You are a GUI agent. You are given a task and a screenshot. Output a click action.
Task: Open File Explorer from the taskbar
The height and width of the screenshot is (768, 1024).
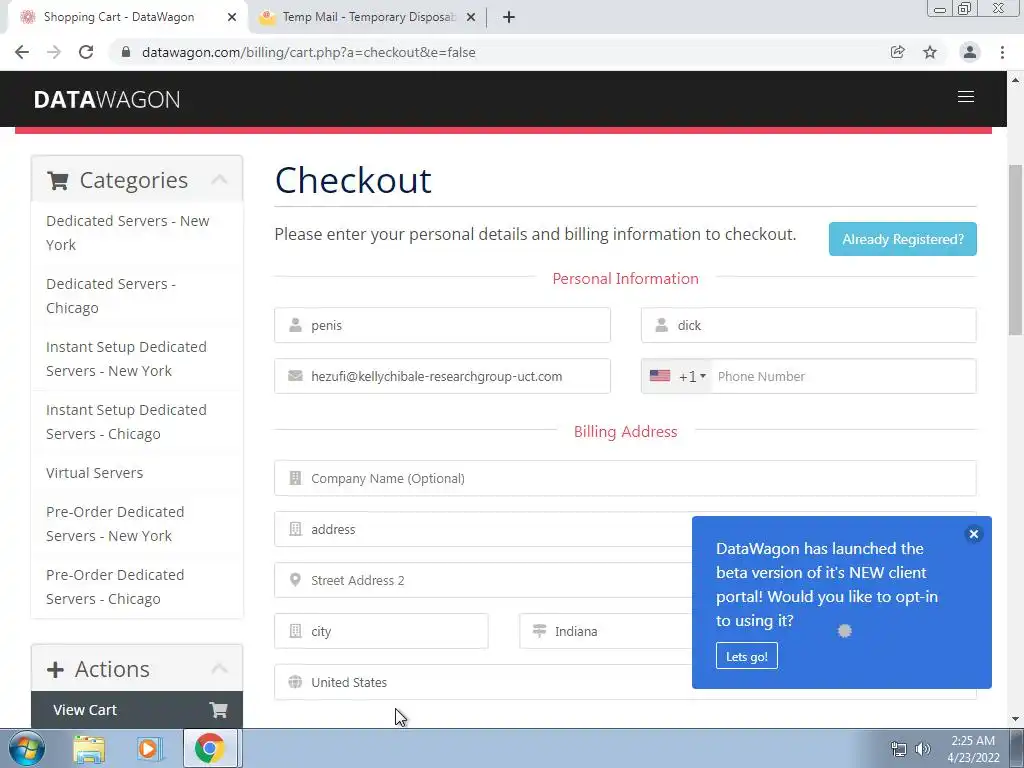coord(89,748)
